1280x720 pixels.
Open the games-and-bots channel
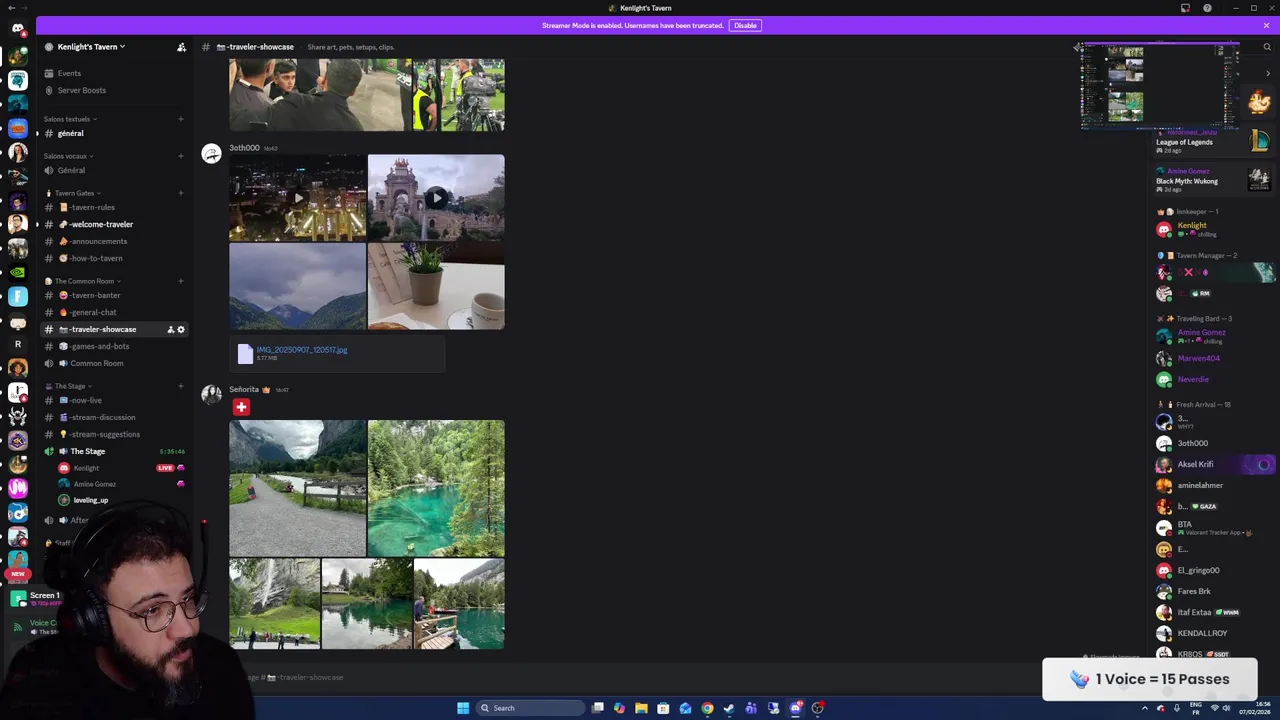tap(99, 346)
